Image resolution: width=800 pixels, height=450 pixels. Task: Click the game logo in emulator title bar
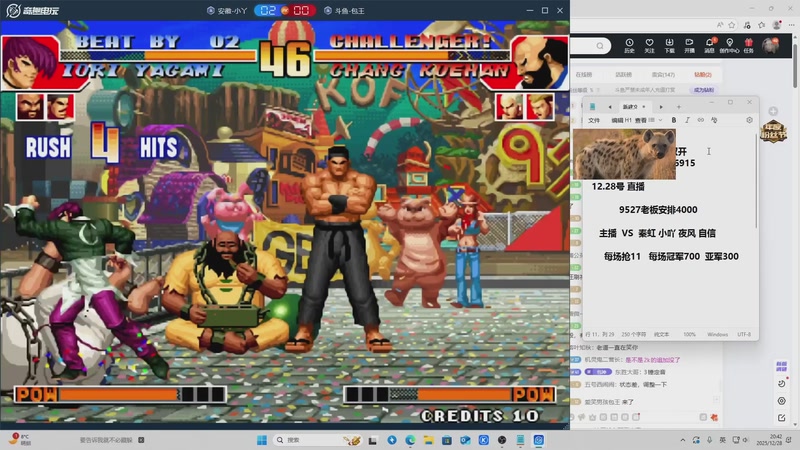click(32, 10)
